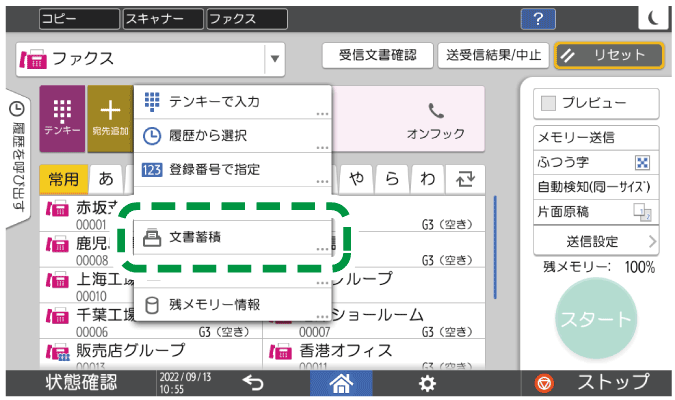Select the 上海工場 destination 00010
Image resolution: width=675 pixels, height=400 pixels.
(x=86, y=285)
